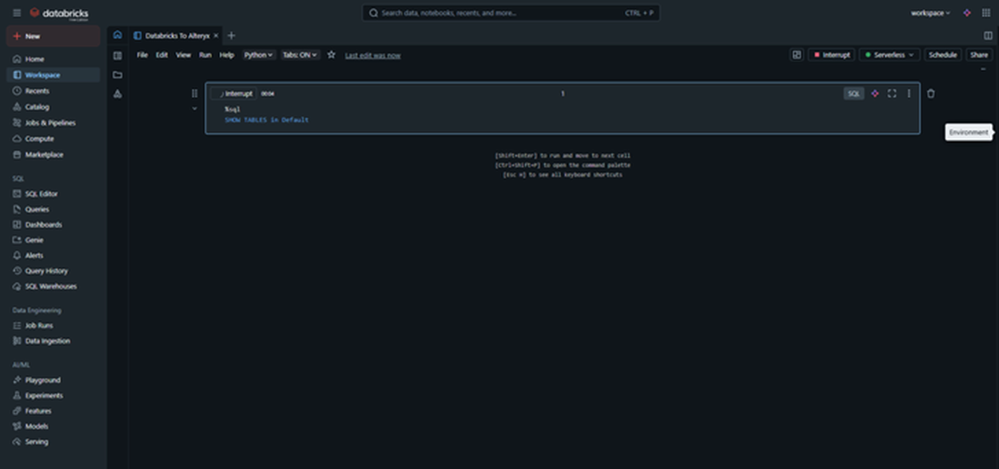Add a new tab with plus
999x469 pixels.
click(x=231, y=36)
